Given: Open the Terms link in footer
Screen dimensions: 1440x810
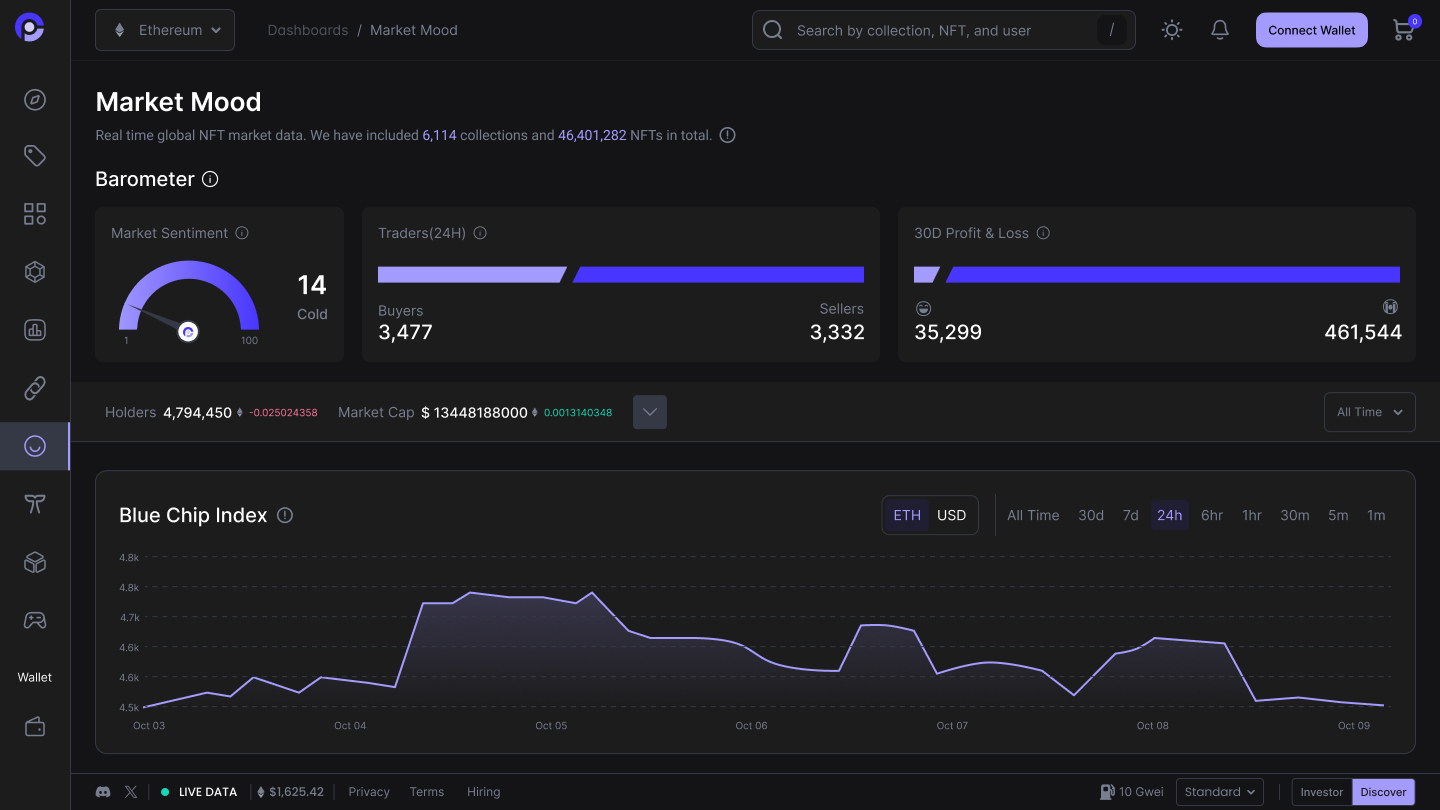Looking at the screenshot, I should 427,792.
